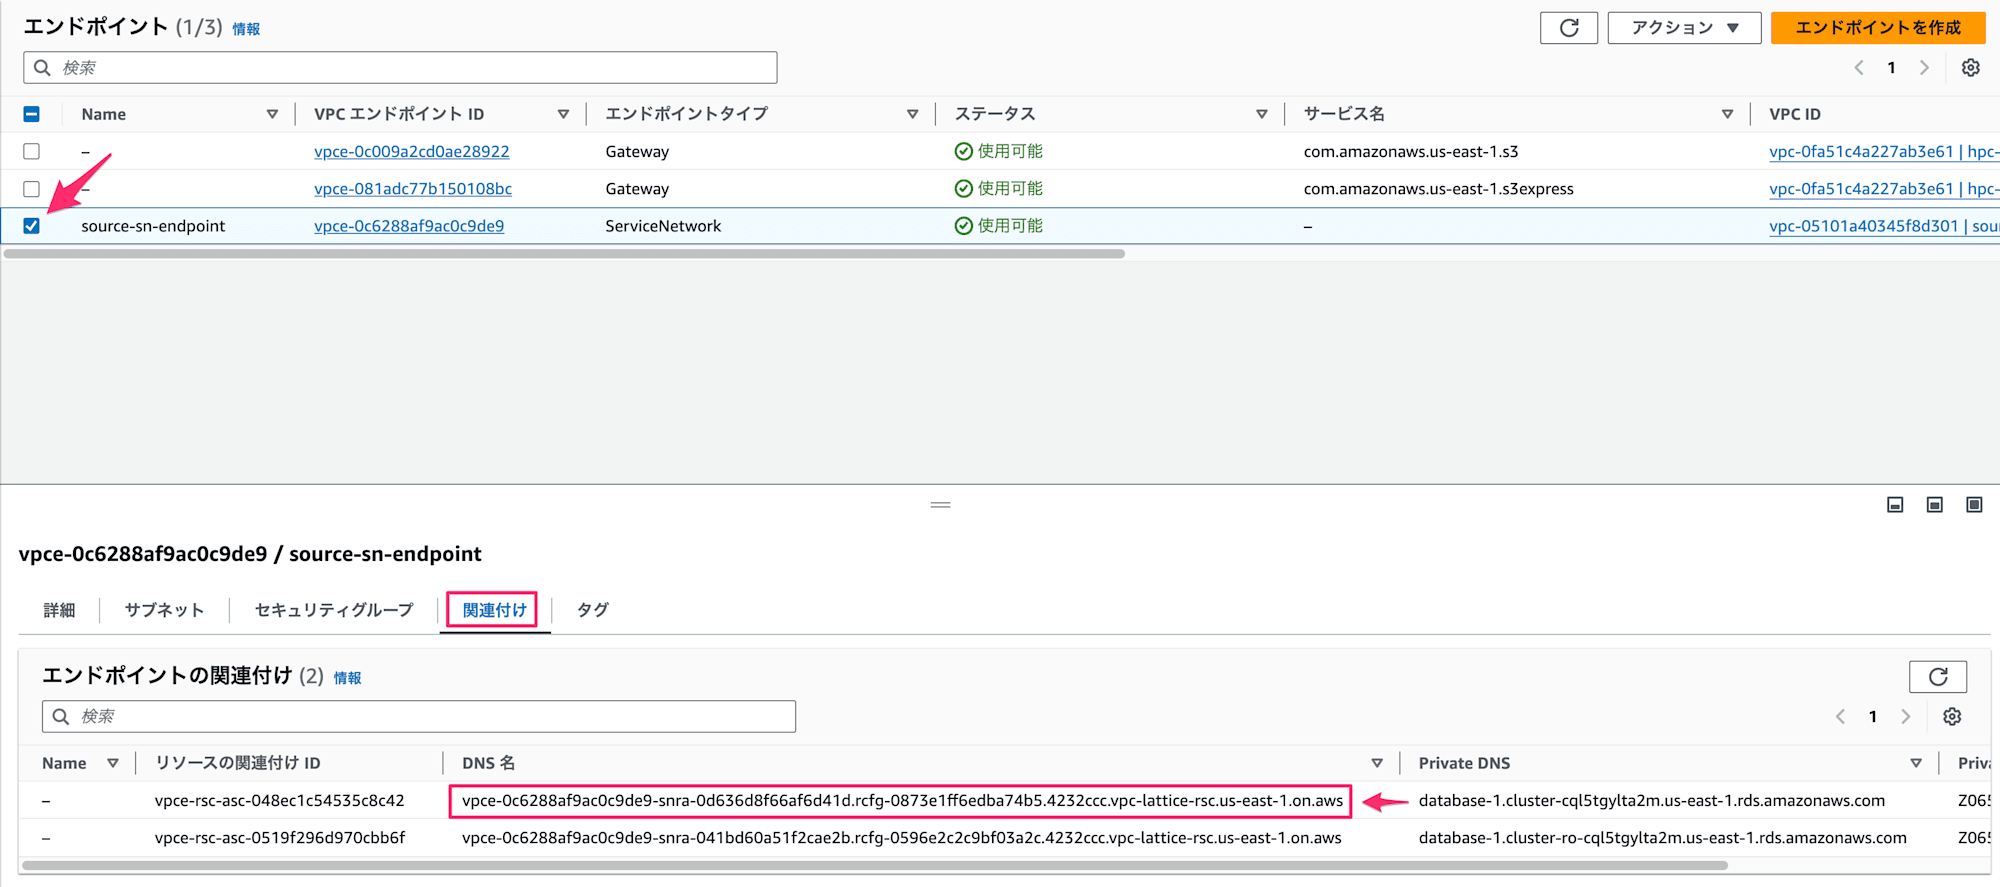Click com.amazonaws.us-east-1.s3express service name
The height and width of the screenshot is (887, 2000).
point(1438,189)
